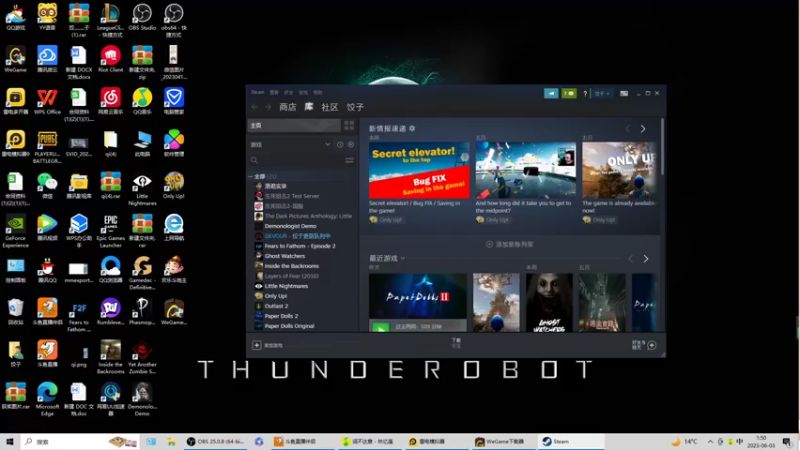This screenshot has width=800, height=450.
Task: Select the Only Up! desktop shortcut
Action: point(173,186)
